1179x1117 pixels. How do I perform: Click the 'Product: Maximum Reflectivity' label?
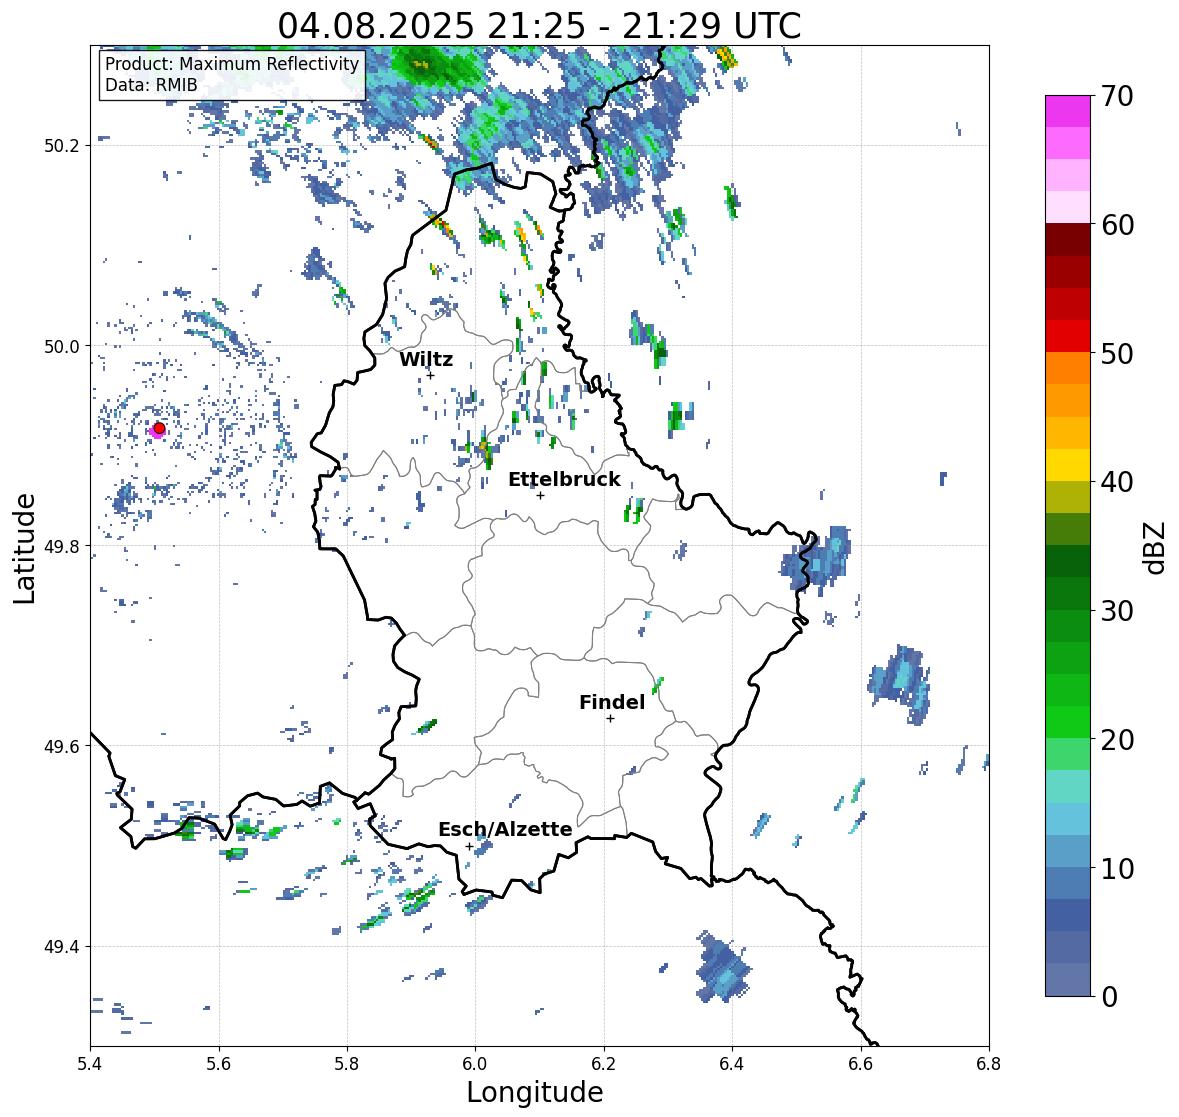(x=232, y=64)
